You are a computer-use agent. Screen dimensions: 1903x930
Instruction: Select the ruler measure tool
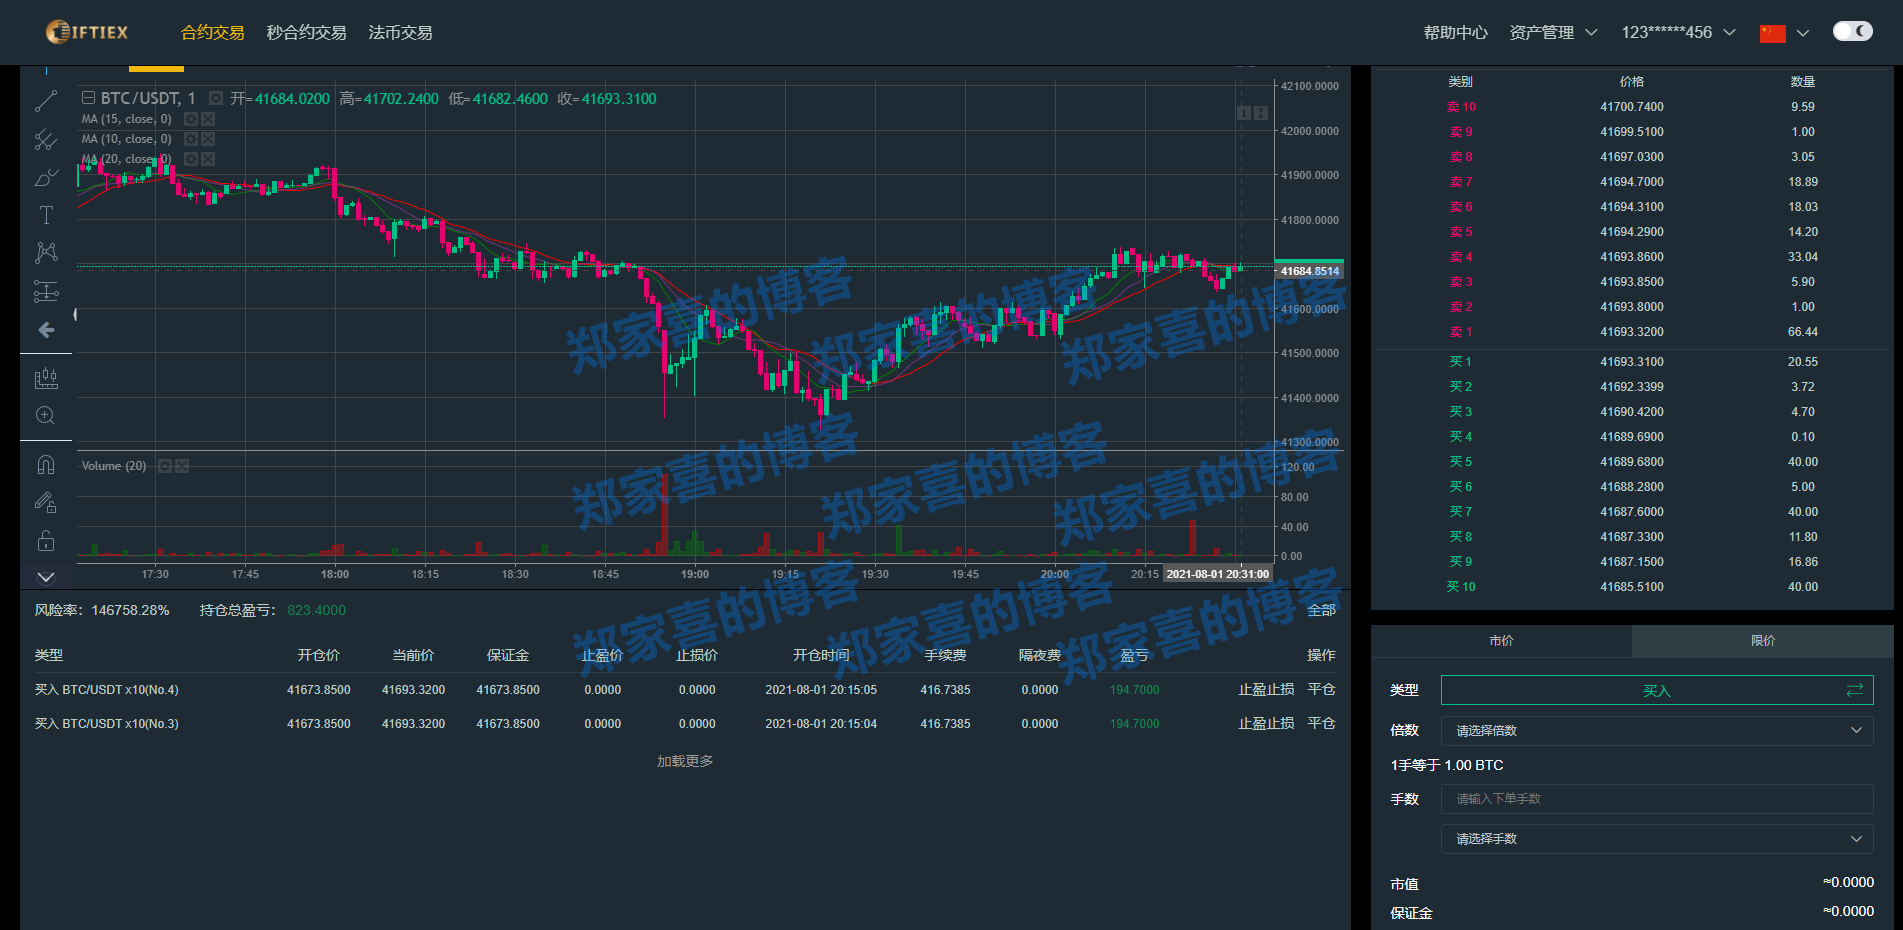pos(46,378)
